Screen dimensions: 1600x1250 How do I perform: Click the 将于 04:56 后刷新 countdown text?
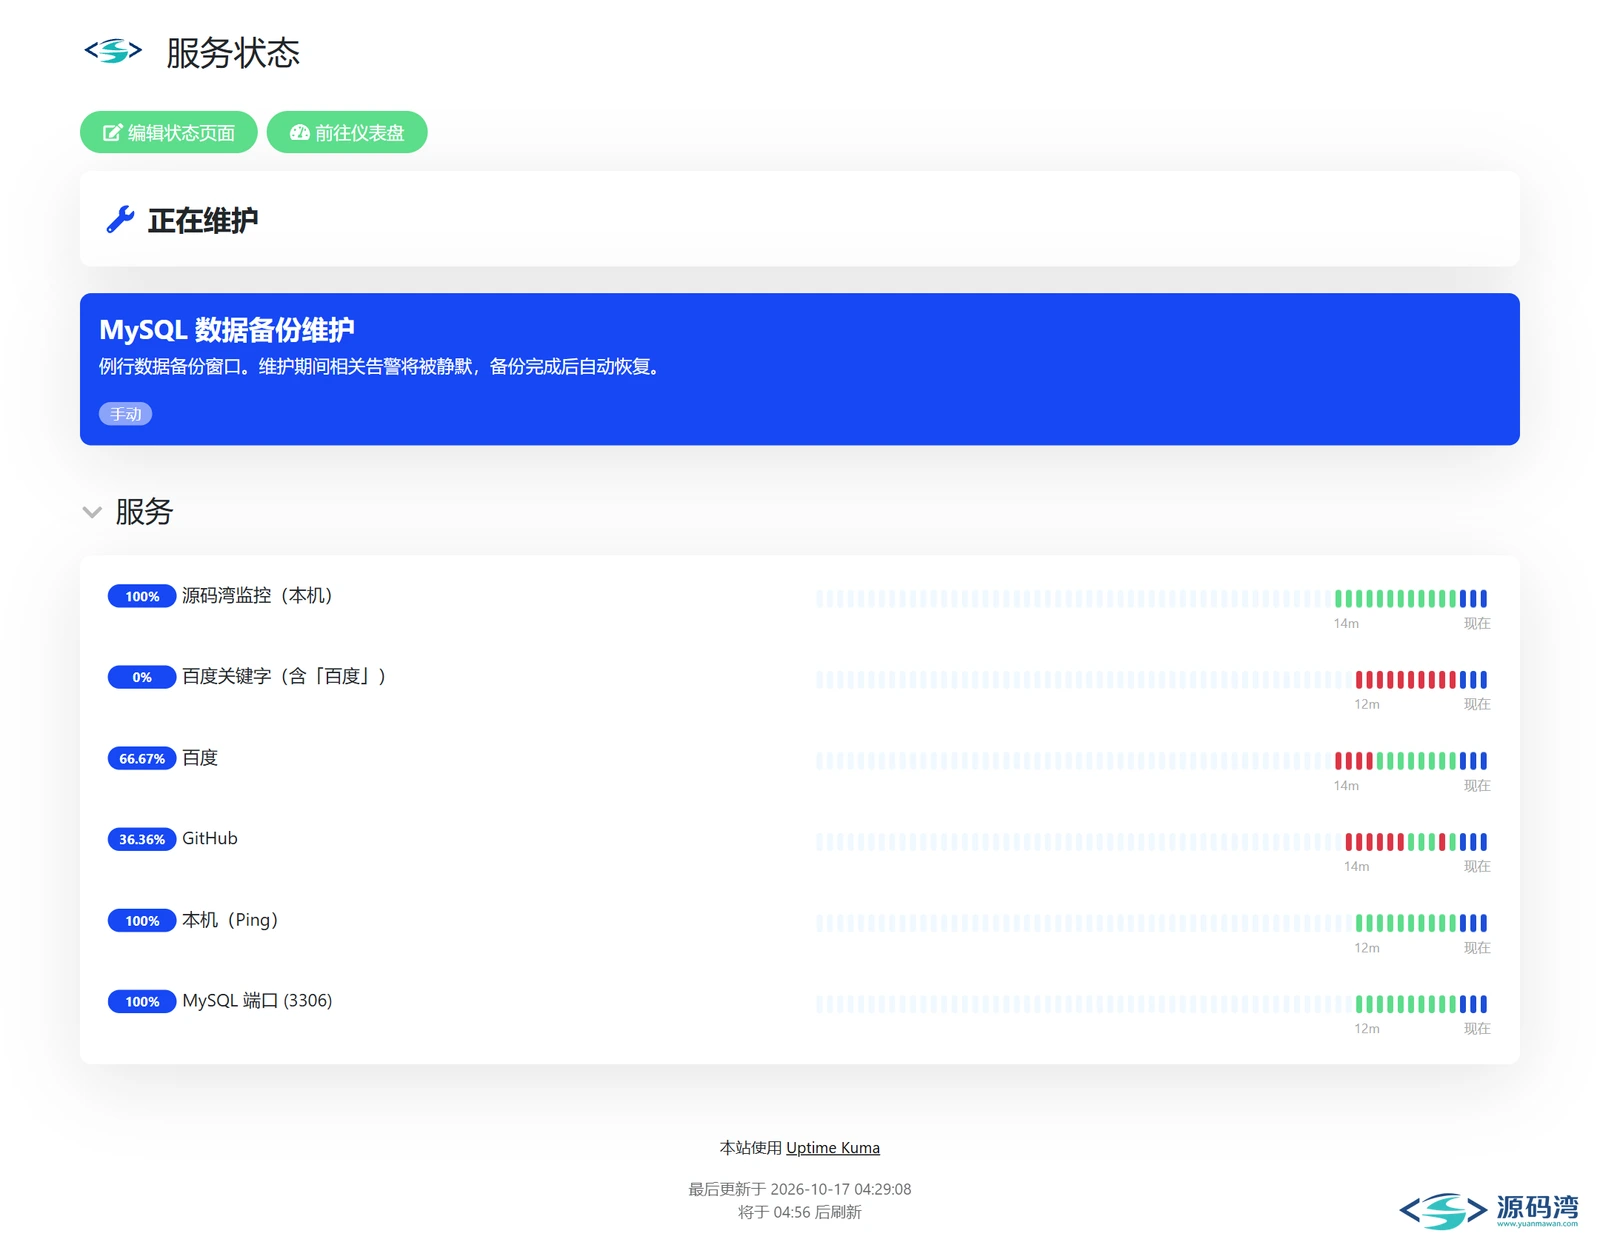pos(800,1212)
